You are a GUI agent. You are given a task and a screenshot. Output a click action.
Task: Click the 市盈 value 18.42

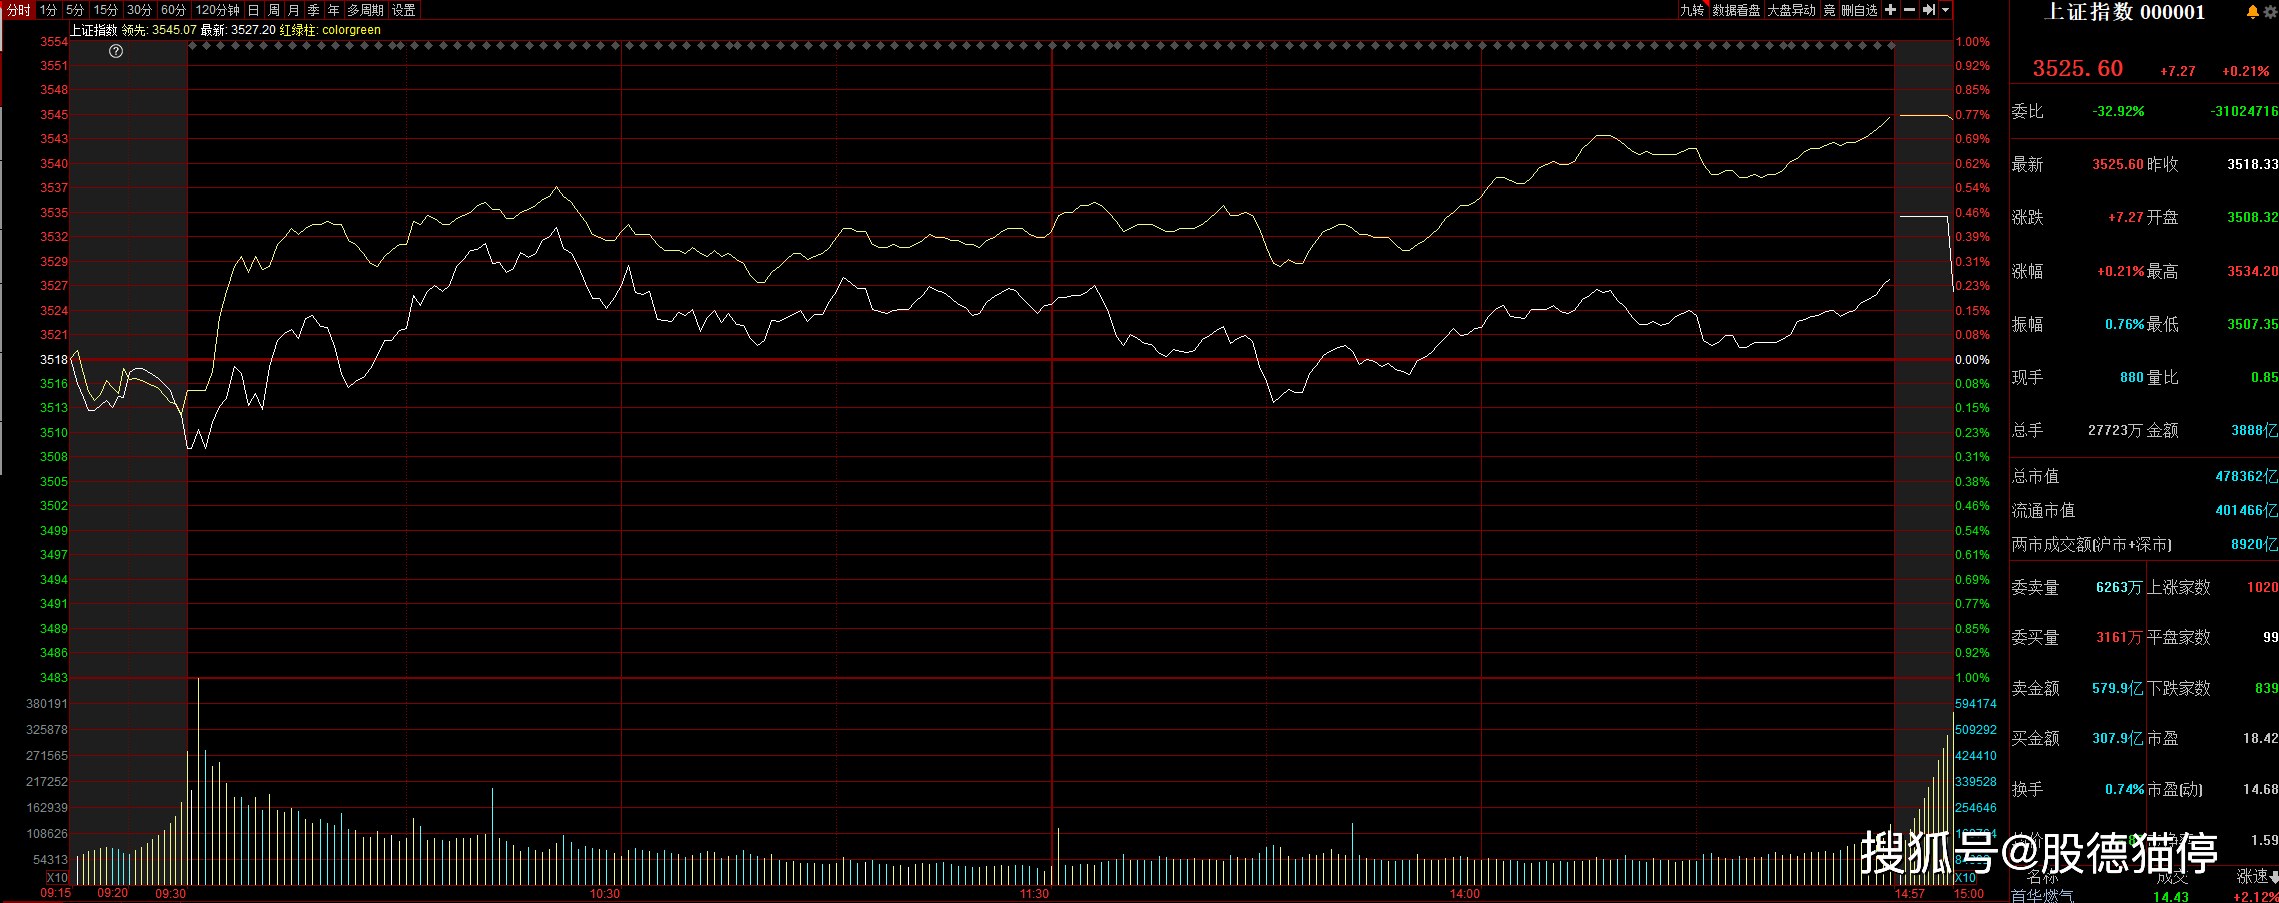coord(2260,738)
